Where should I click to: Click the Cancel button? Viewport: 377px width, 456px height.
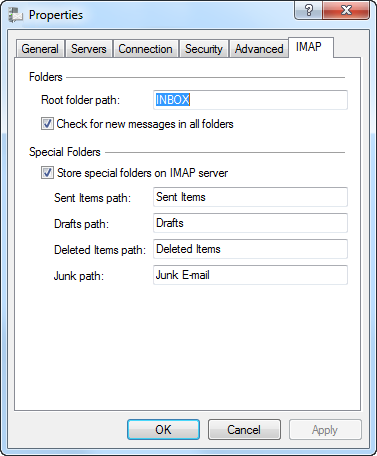tap(244, 430)
